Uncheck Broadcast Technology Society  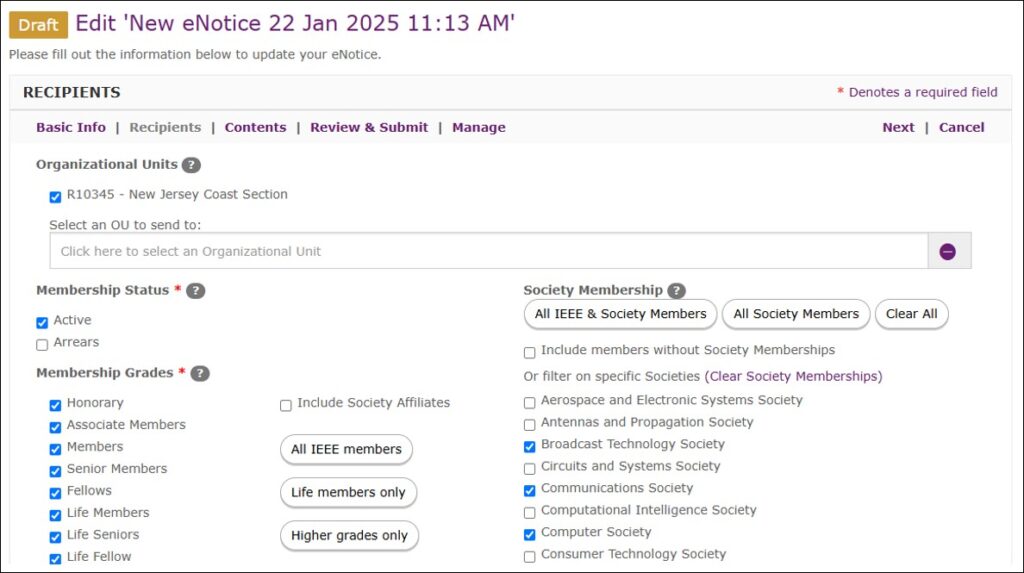(530, 447)
